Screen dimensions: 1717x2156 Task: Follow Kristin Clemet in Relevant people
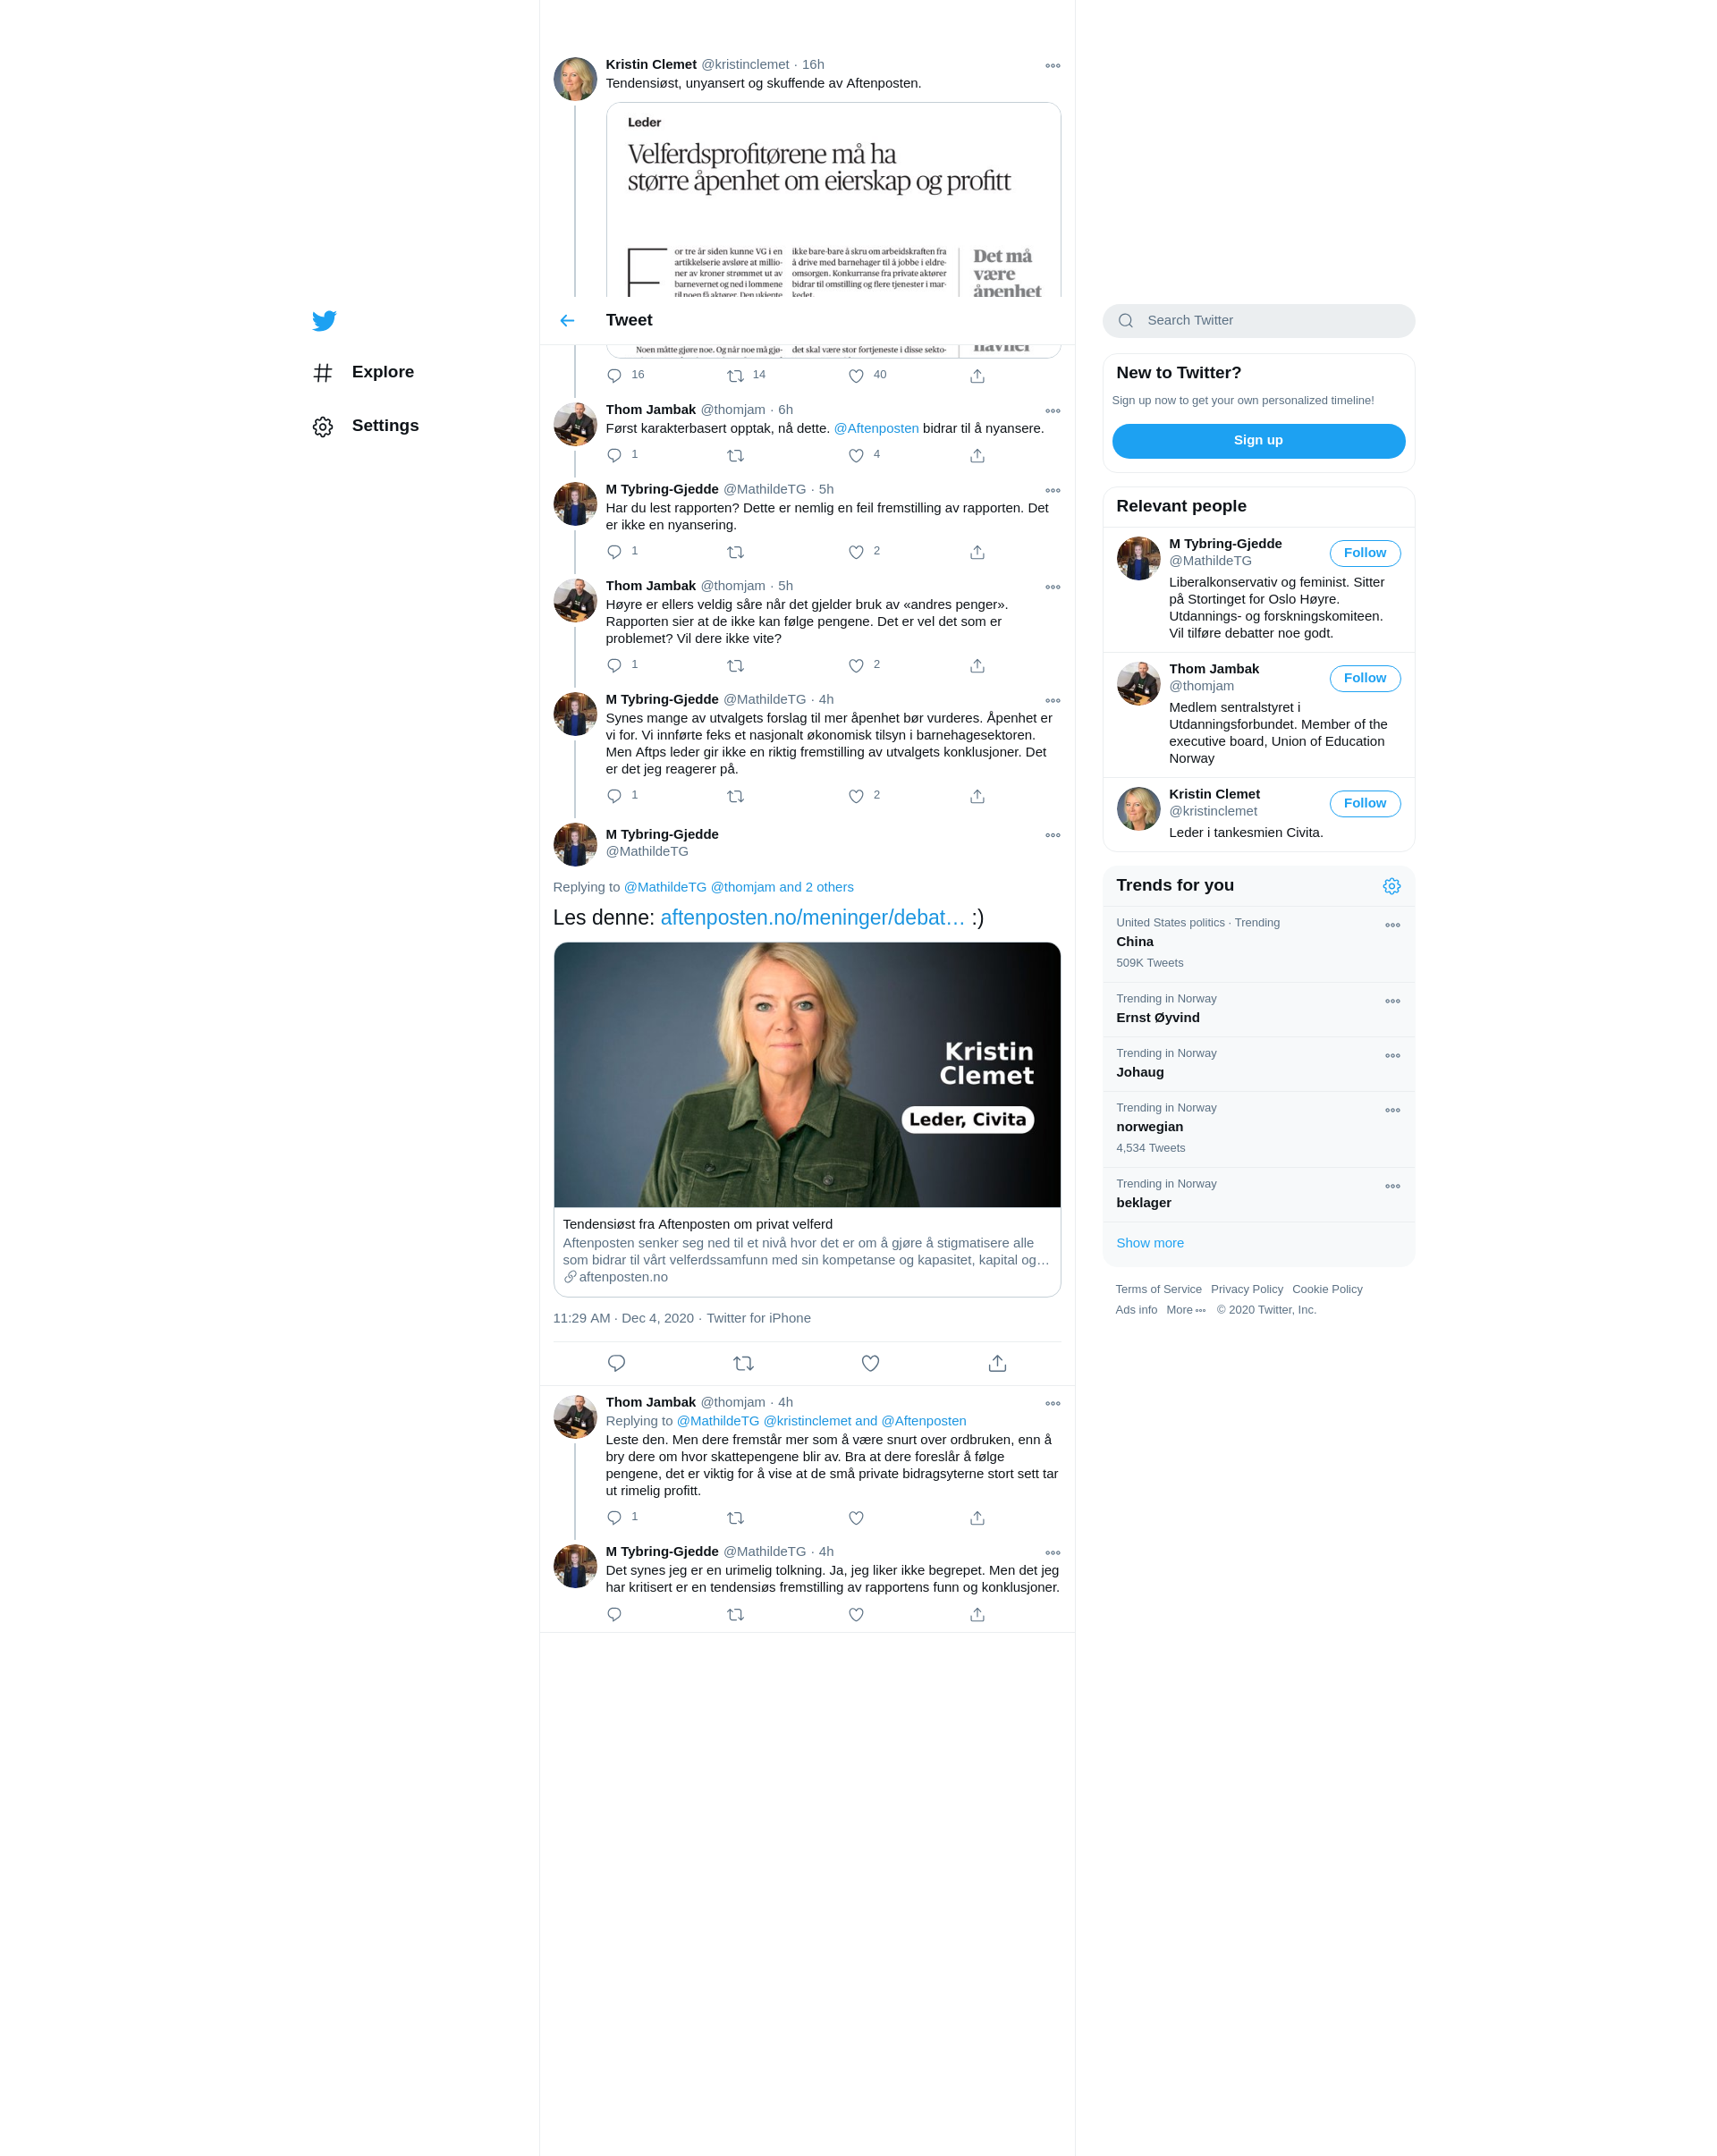1364,803
